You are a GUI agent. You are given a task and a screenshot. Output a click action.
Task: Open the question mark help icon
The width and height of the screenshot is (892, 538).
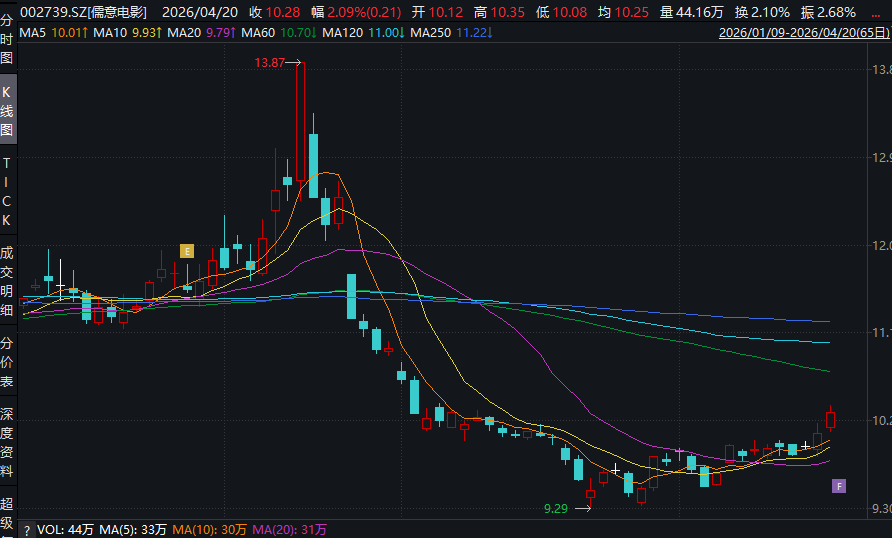click(27, 529)
